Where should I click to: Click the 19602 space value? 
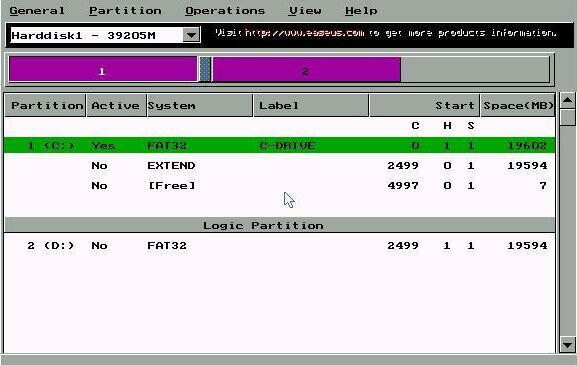[527, 146]
